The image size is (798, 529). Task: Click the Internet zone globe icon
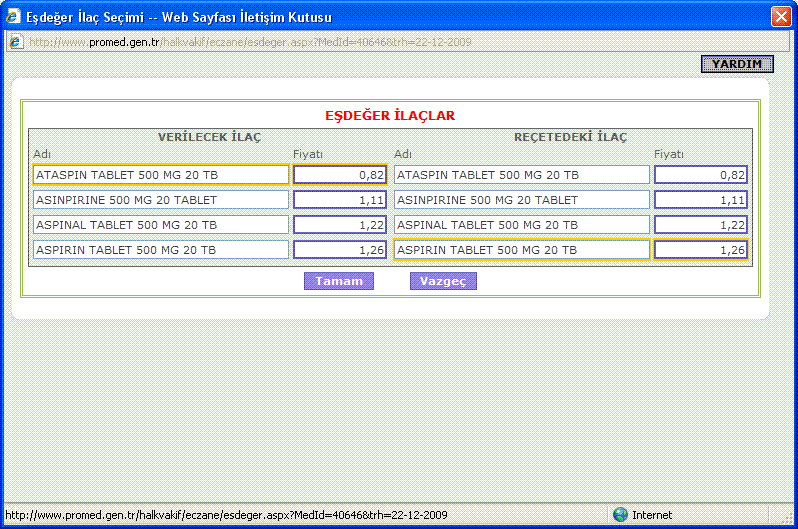click(620, 515)
